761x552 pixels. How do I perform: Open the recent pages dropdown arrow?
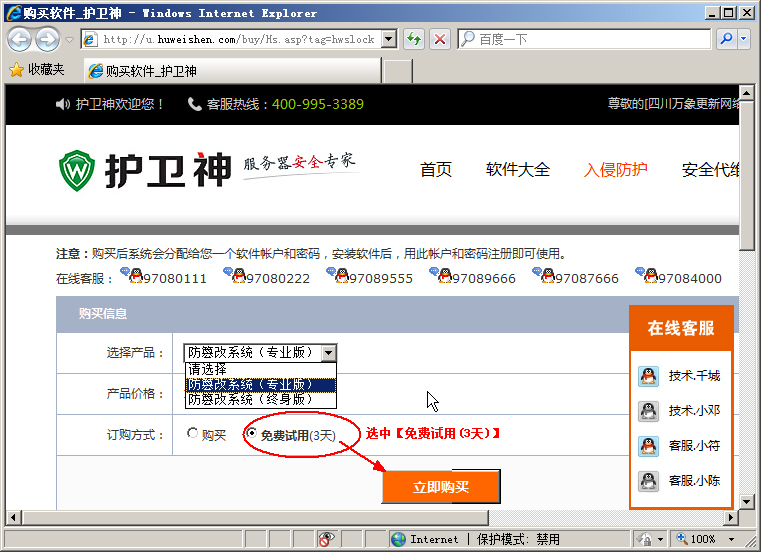coord(69,40)
